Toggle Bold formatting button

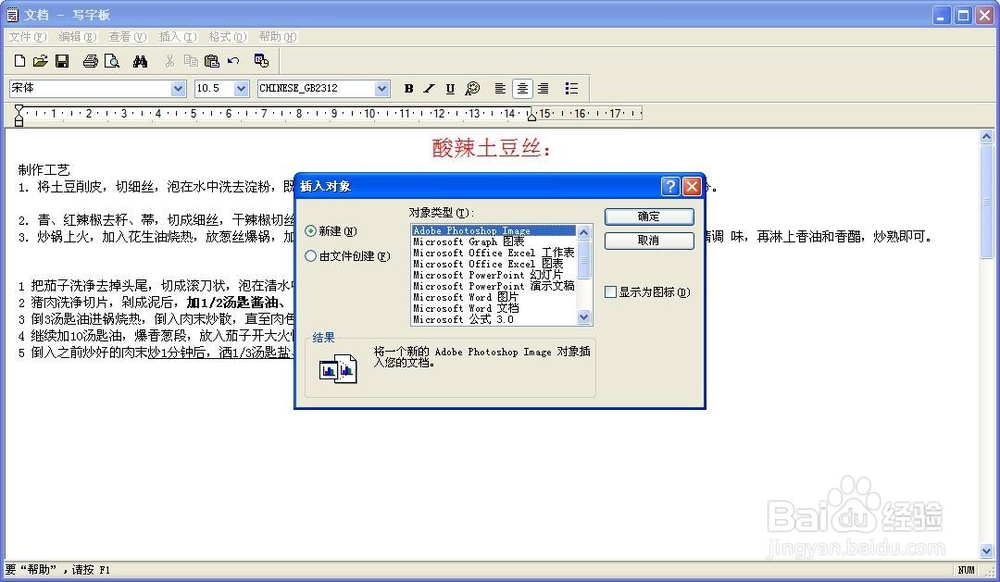tap(409, 89)
